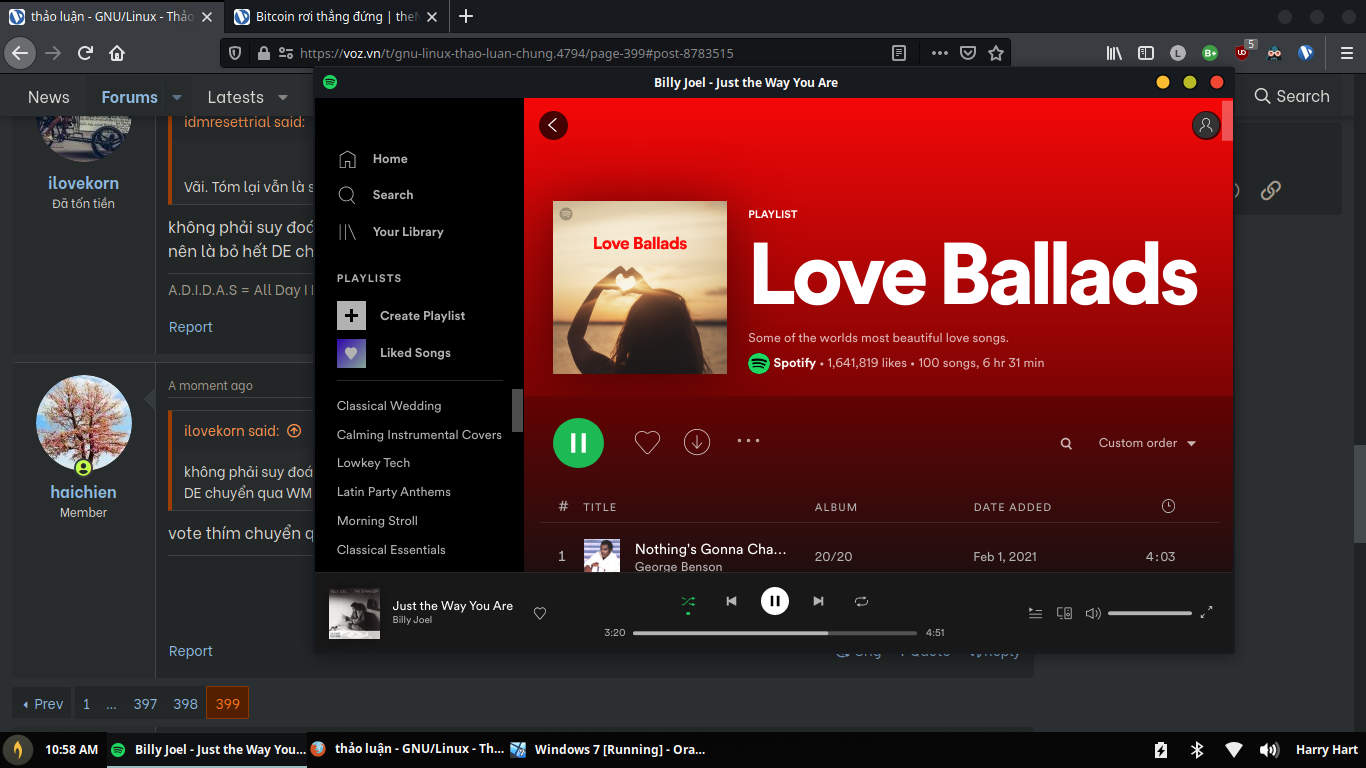Open the Morning Stroll playlist
The height and width of the screenshot is (768, 1366).
[377, 521]
